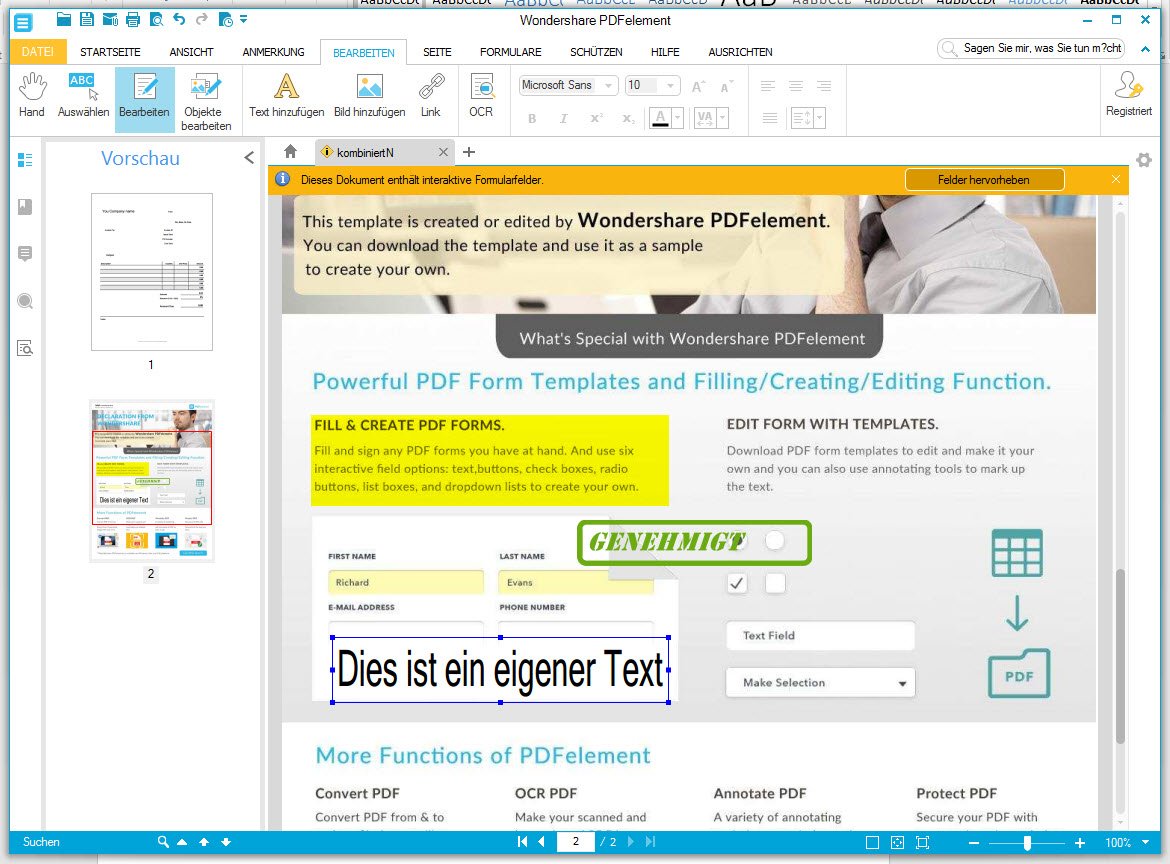Click the redo arrow icon

[x=201, y=19]
